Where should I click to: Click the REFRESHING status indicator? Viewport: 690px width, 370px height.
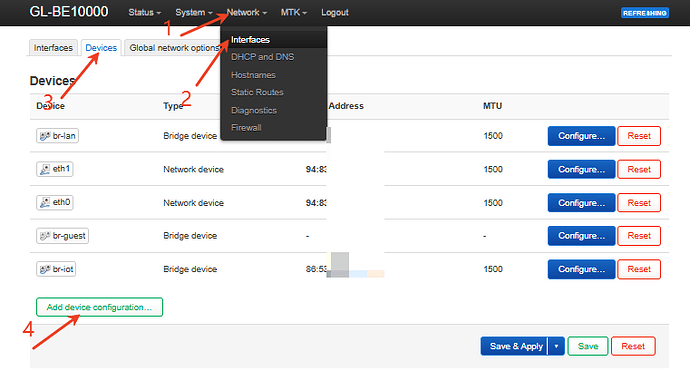click(645, 13)
